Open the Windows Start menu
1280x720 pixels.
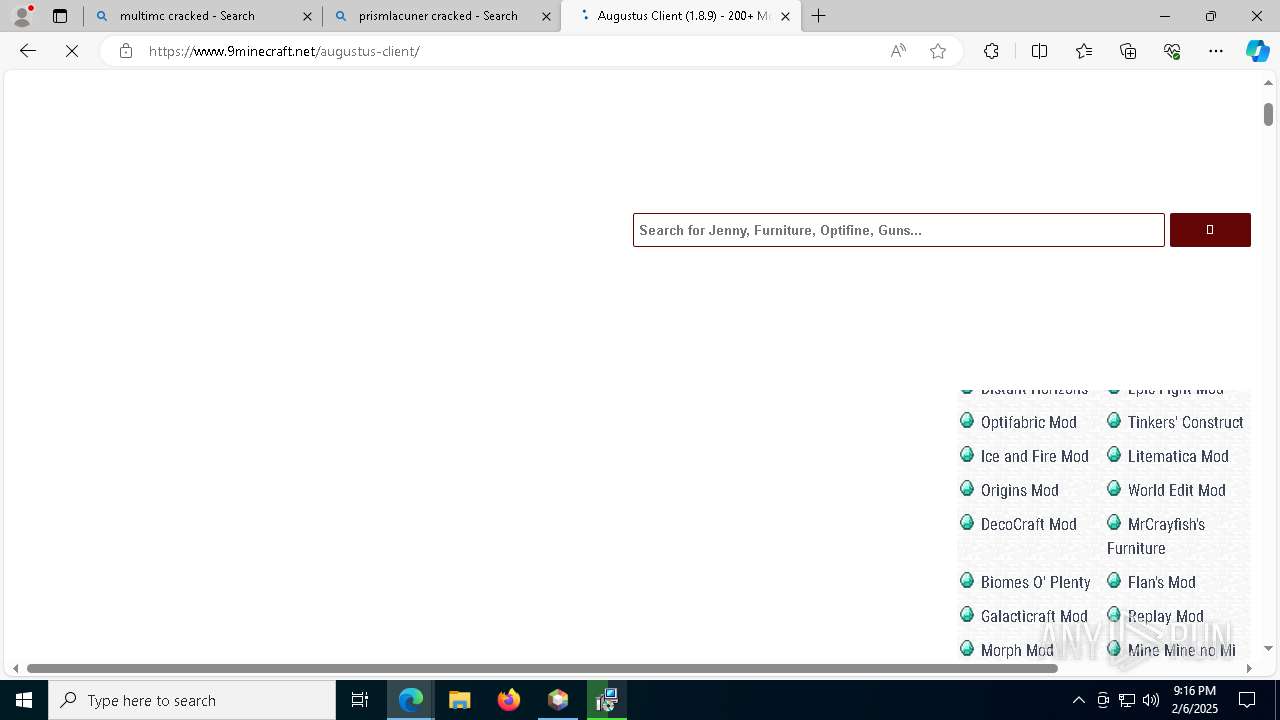coord(24,700)
